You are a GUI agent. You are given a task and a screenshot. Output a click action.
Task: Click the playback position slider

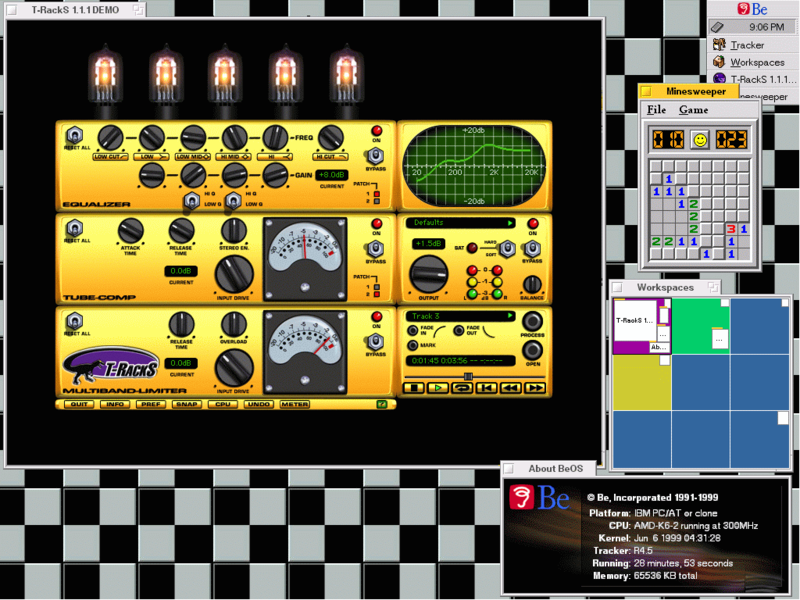click(468, 376)
